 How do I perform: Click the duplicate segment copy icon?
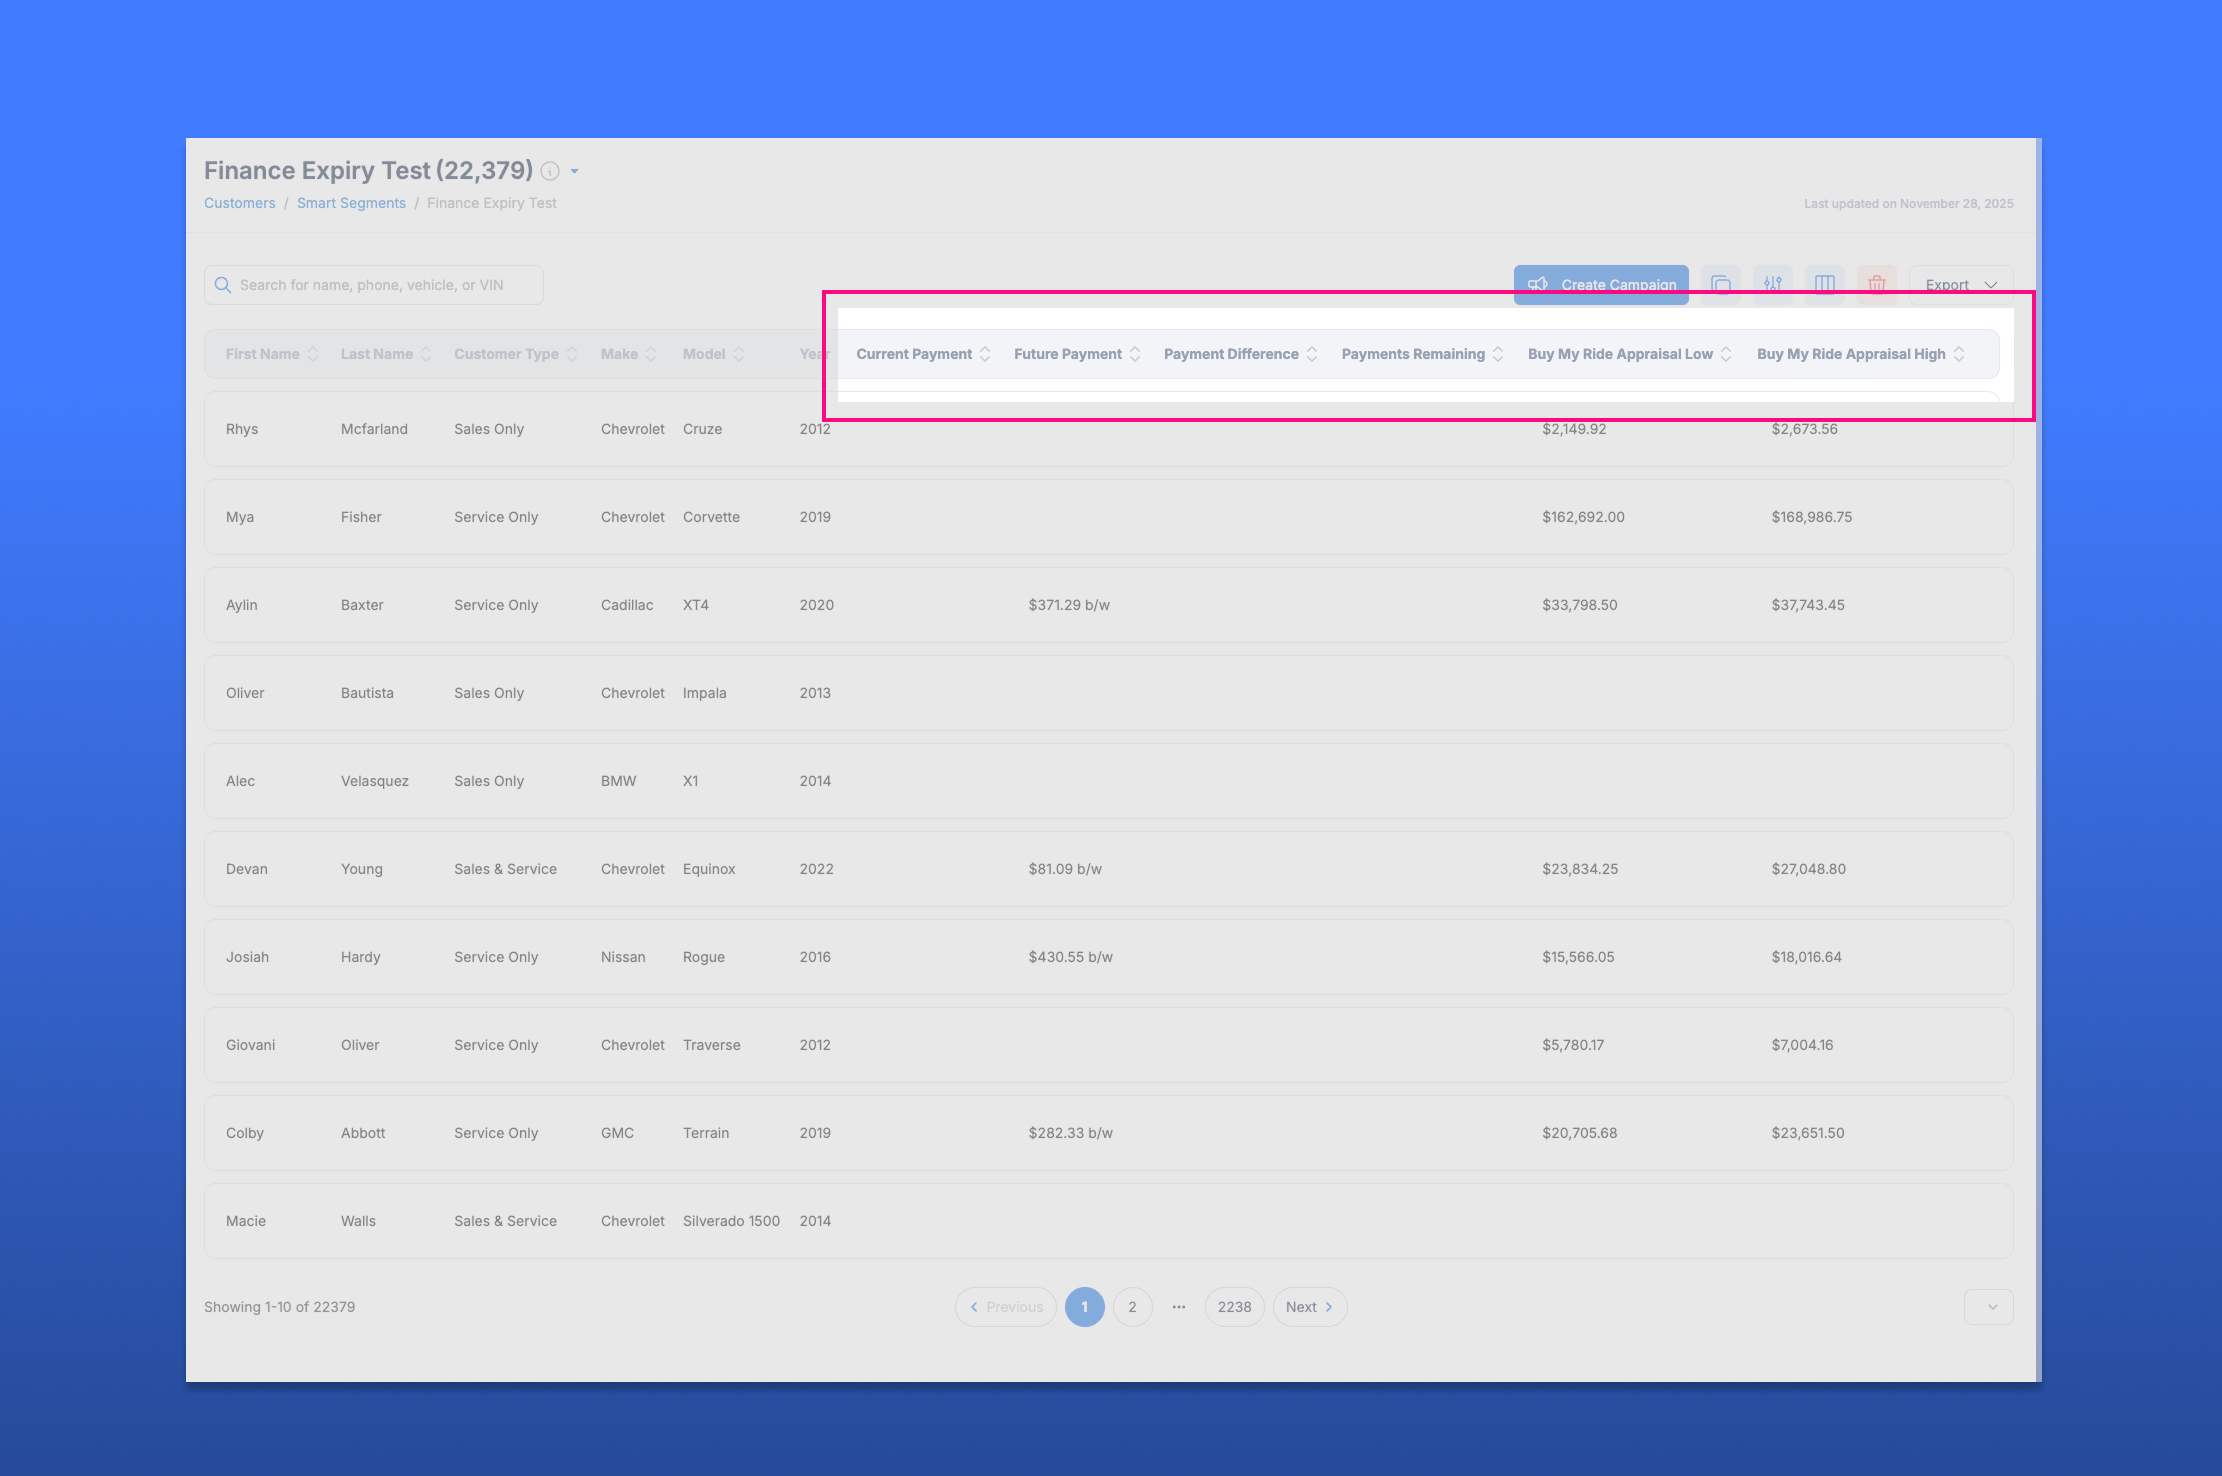pos(1721,284)
